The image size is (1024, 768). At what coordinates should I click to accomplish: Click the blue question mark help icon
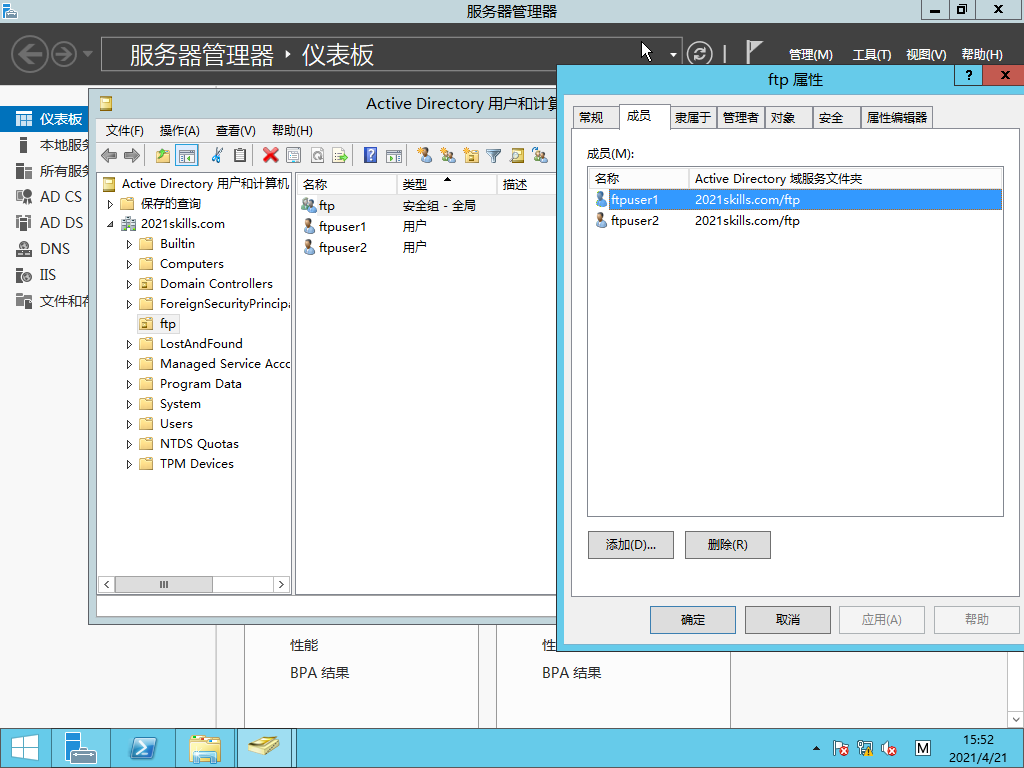pyautogui.click(x=370, y=155)
